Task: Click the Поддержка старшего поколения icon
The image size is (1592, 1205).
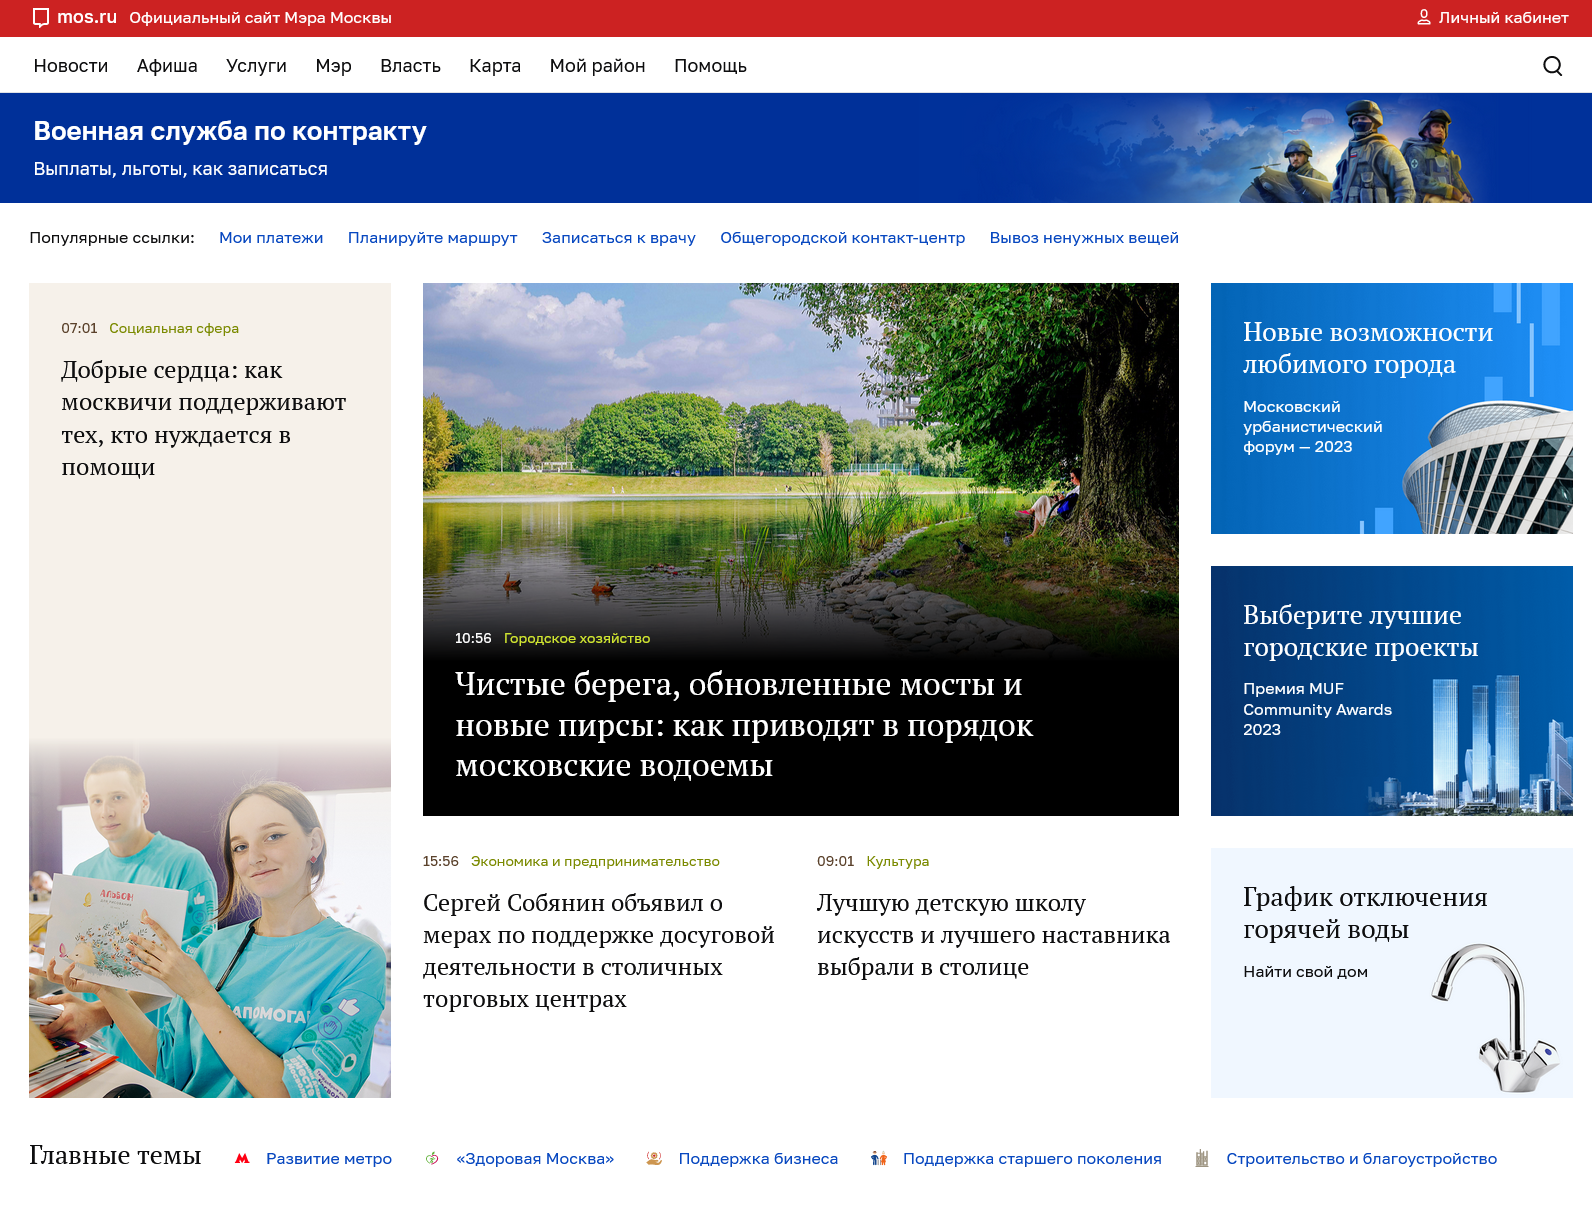Action: [x=879, y=1159]
